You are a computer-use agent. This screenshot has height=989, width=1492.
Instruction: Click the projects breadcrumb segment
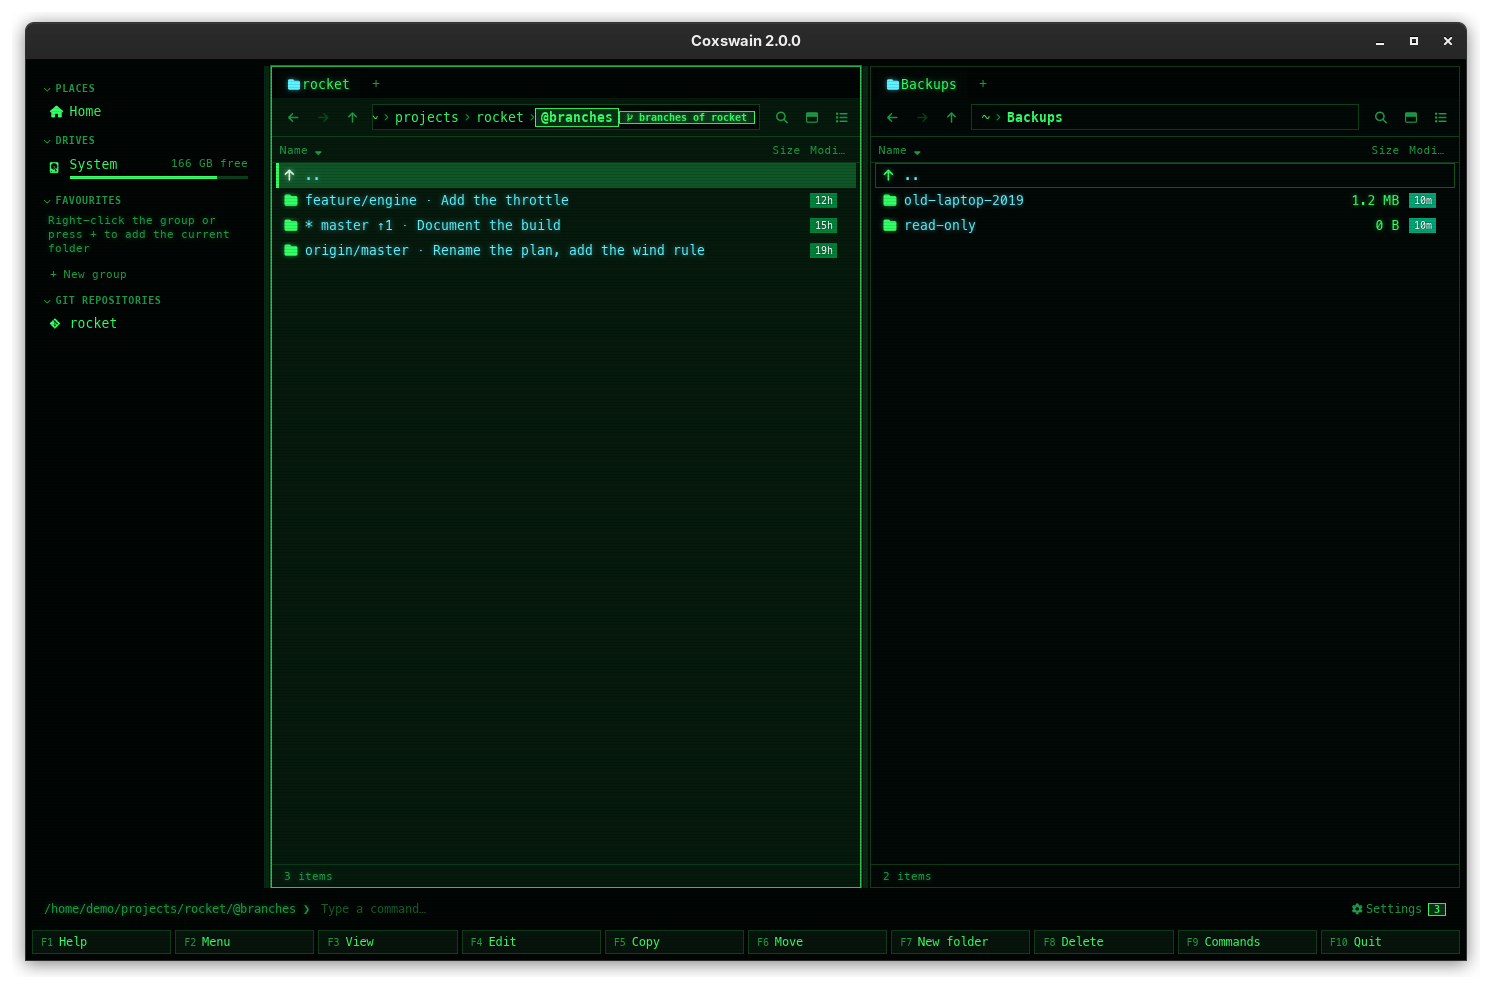pyautogui.click(x=427, y=118)
